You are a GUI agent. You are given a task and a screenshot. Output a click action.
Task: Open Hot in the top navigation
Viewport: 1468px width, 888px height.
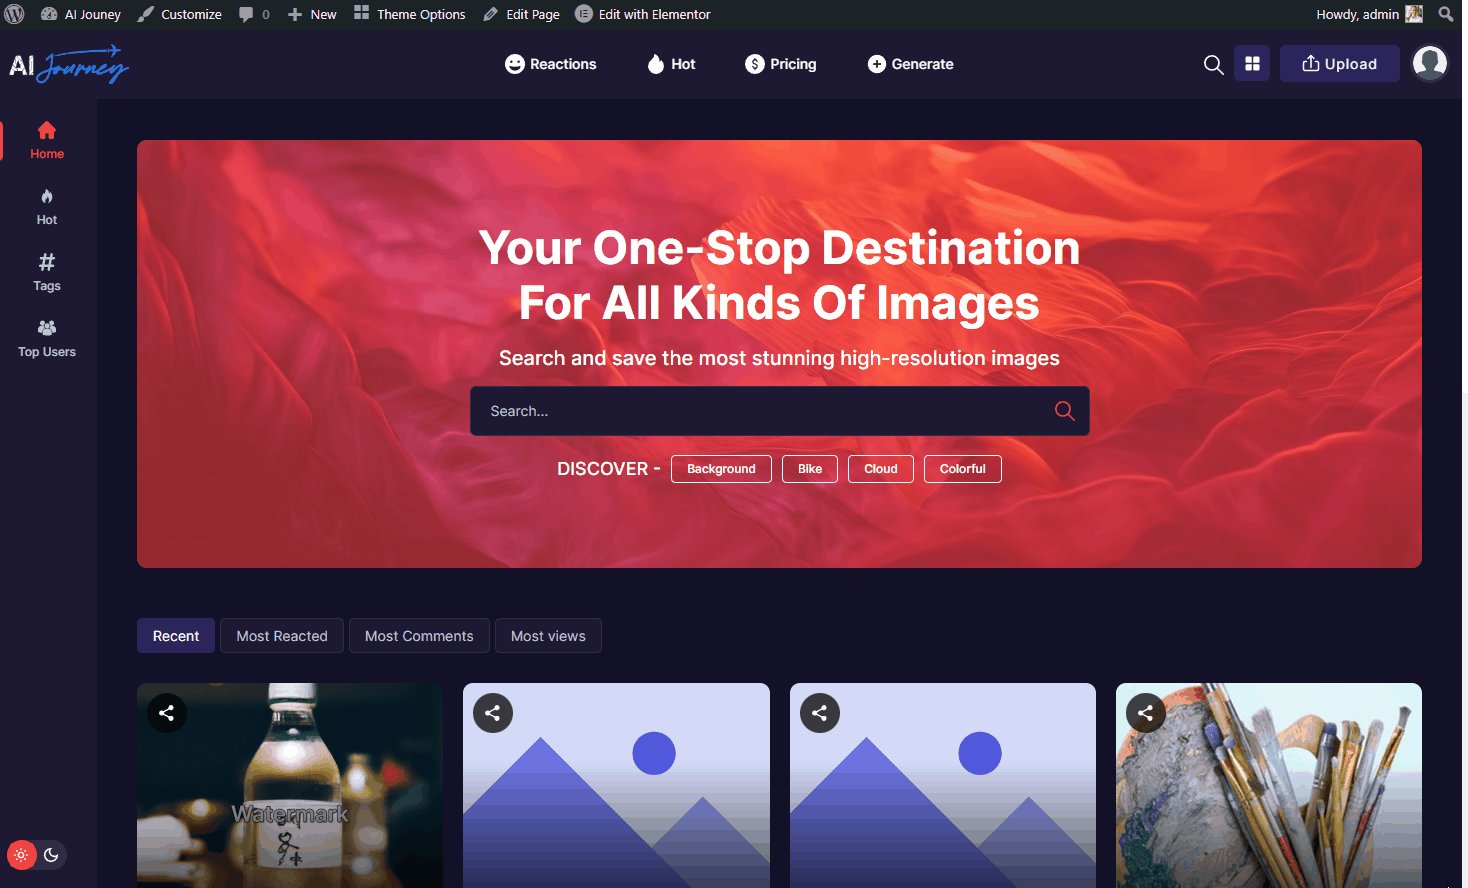click(x=671, y=64)
